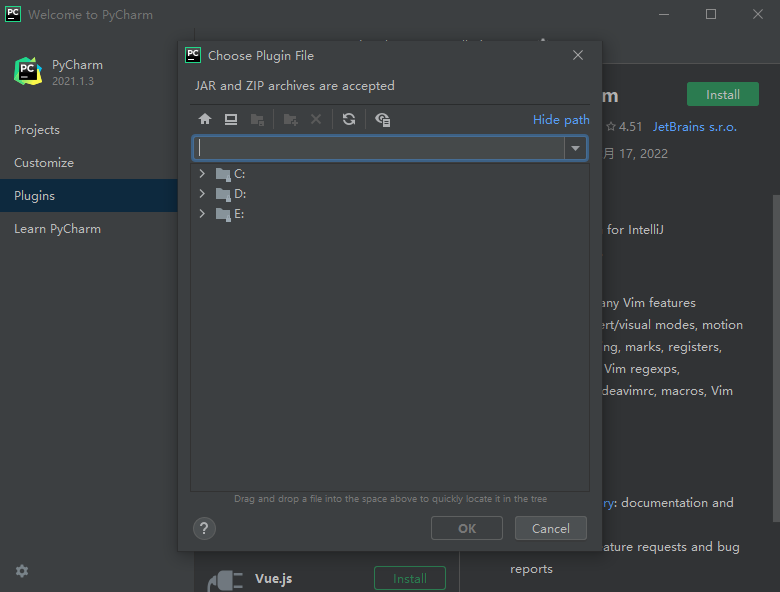Install the Vue.js plugin
780x592 pixels.
[410, 579]
